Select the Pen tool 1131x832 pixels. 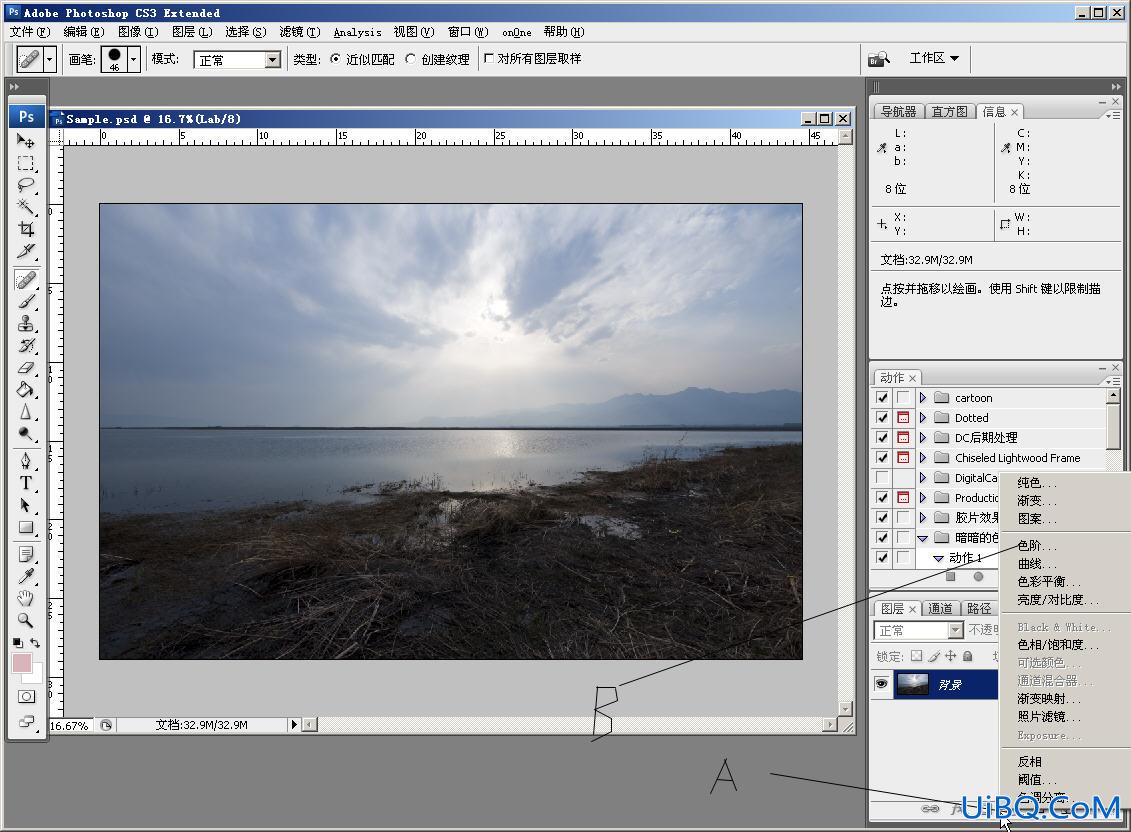pos(25,460)
